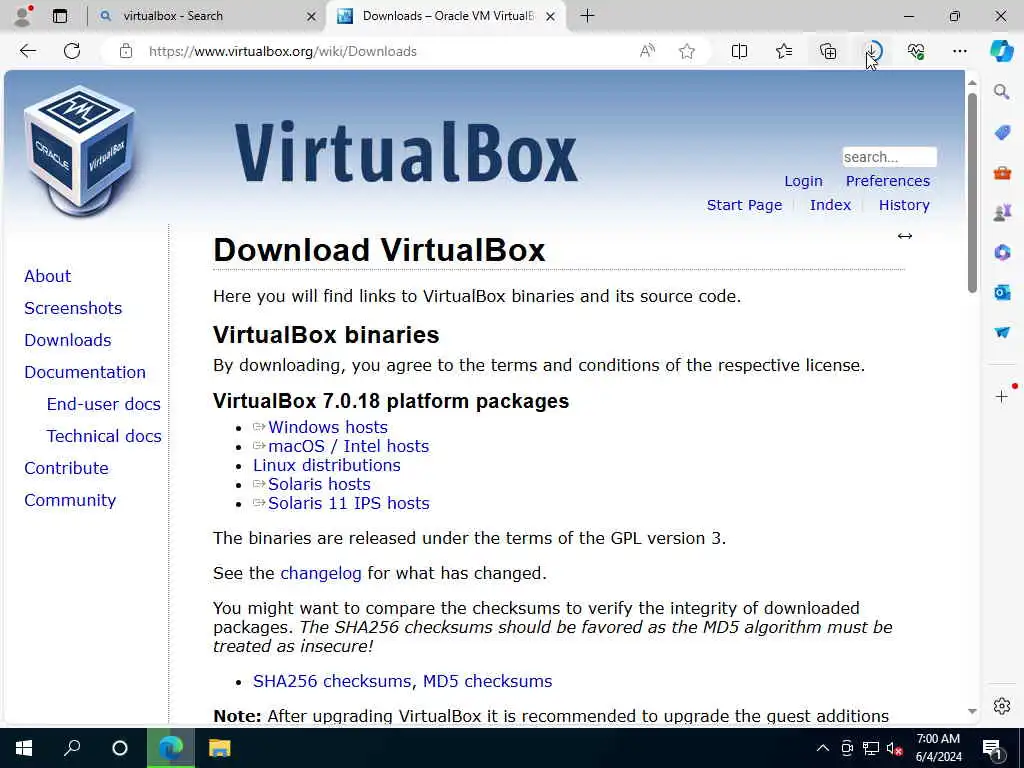Image resolution: width=1024 pixels, height=768 pixels.
Task: Open sidebar Microsoft 365 icon
Action: pyautogui.click(x=1002, y=252)
